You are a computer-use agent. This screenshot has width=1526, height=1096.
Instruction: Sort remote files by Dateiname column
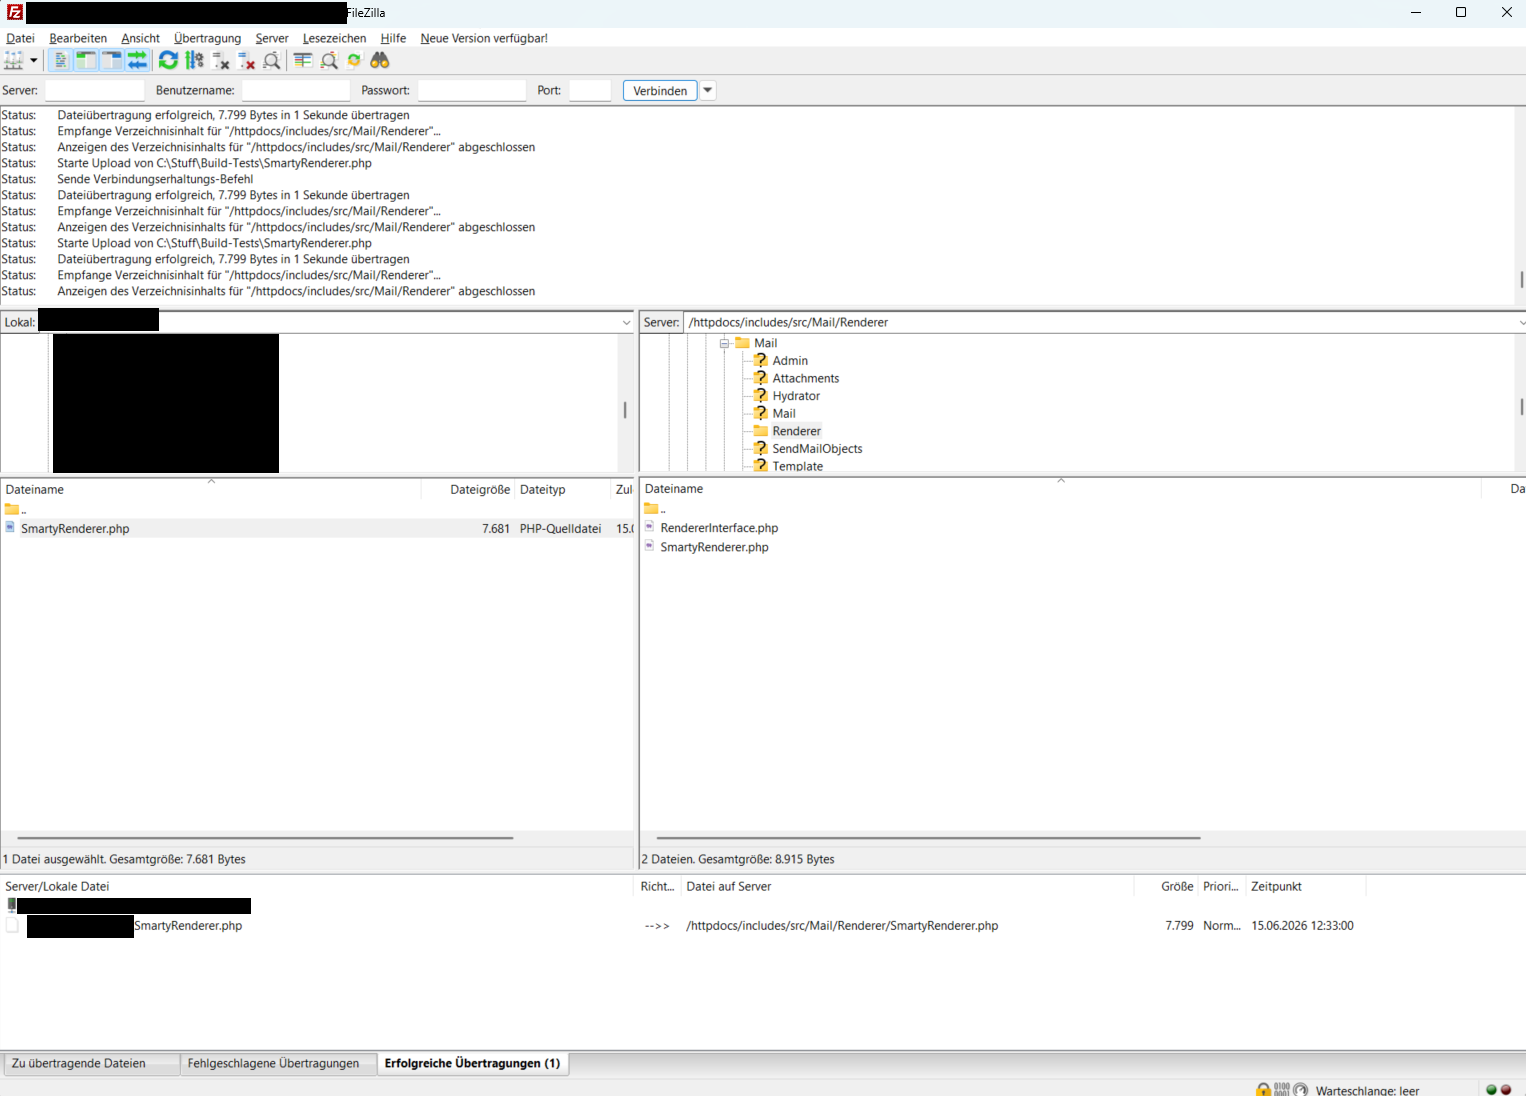tap(1060, 488)
